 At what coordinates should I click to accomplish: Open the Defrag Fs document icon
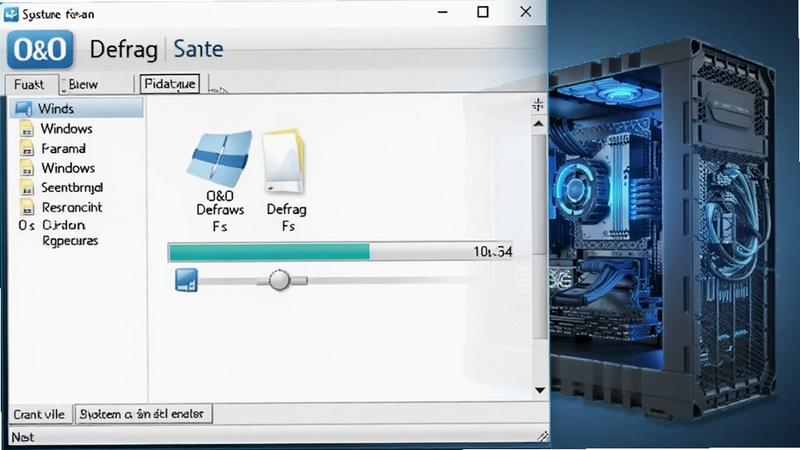(286, 181)
